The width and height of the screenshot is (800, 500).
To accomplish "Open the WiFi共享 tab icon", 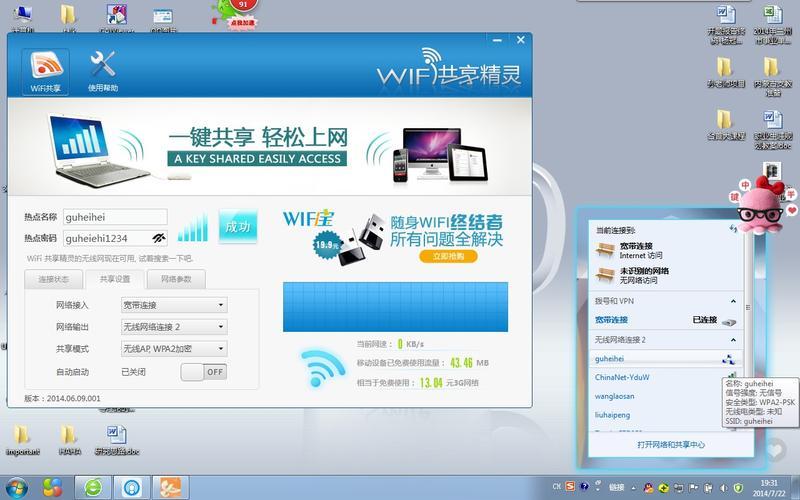I will [x=46, y=72].
